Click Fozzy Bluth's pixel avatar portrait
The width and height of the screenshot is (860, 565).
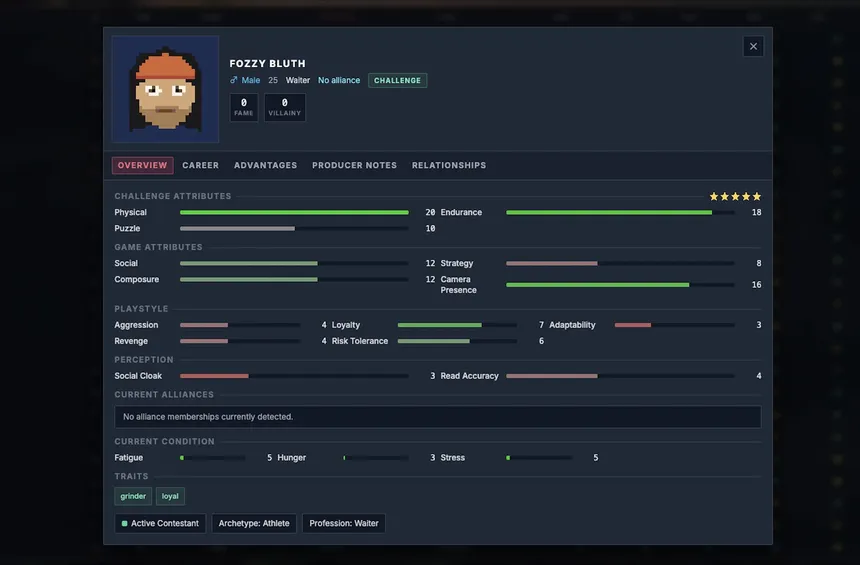pyautogui.click(x=165, y=89)
